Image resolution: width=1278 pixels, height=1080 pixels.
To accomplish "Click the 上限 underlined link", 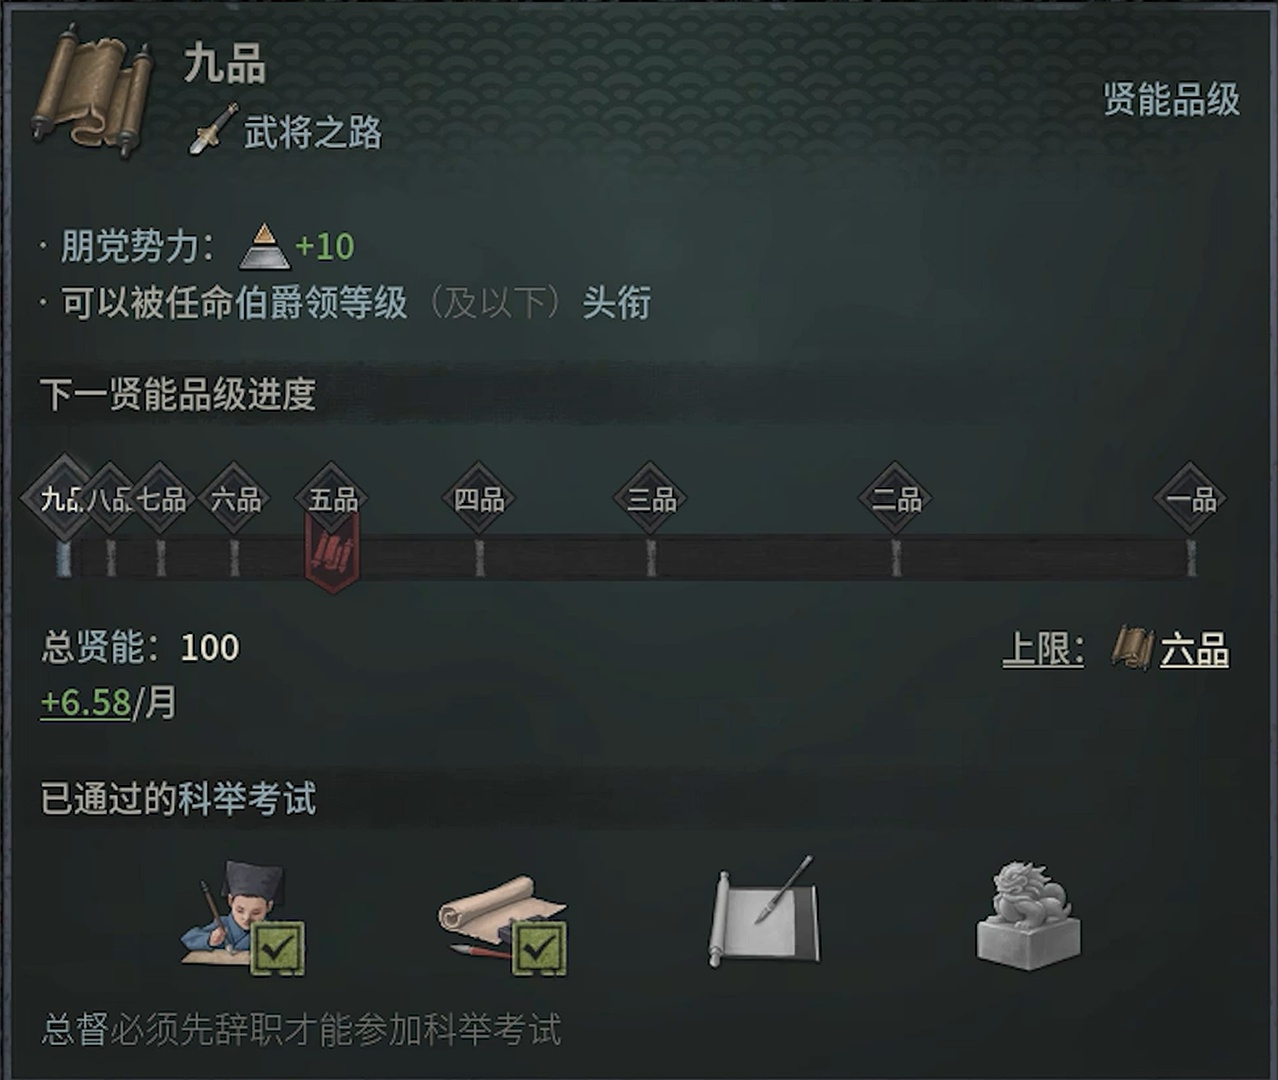I will click(1043, 649).
